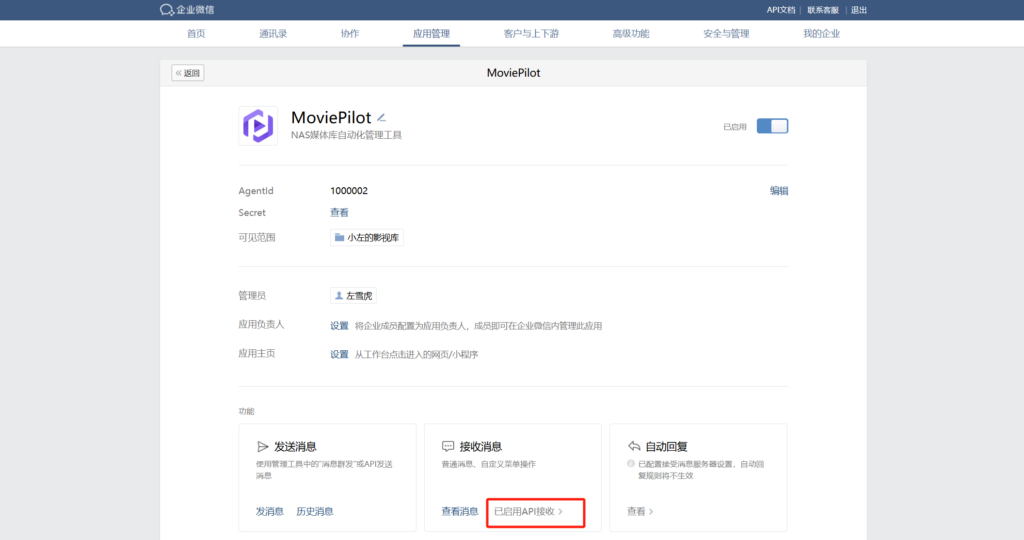Open the 历史消息 link
The width and height of the screenshot is (1024, 540).
click(315, 511)
